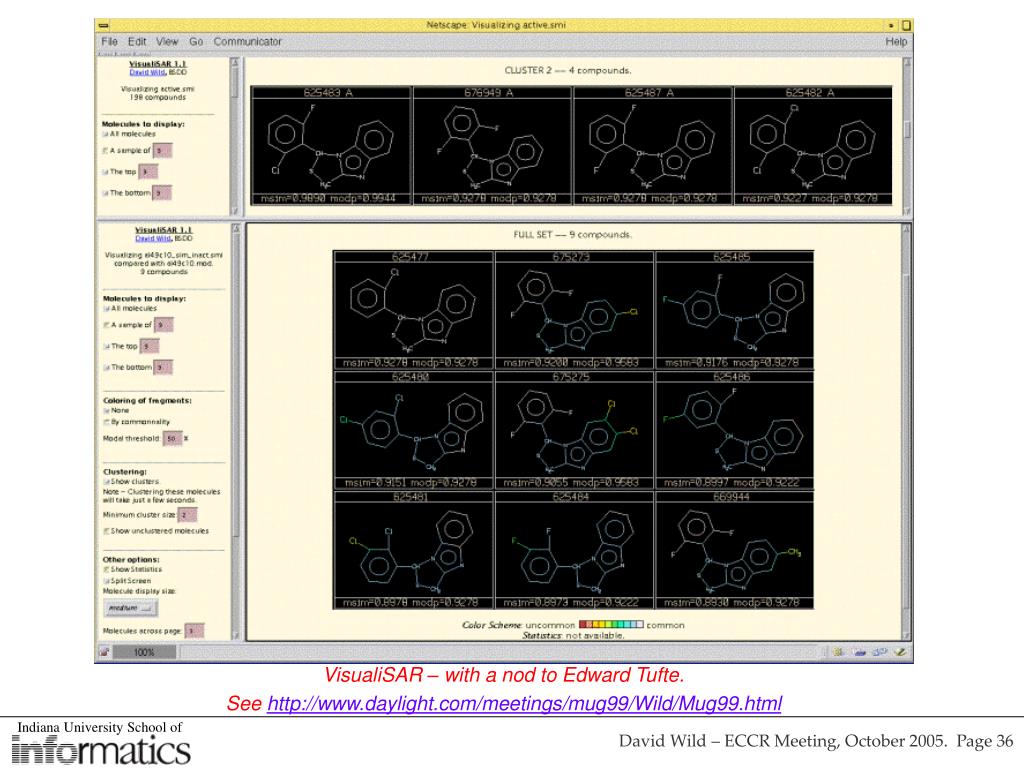1024x768 pixels.
Task: Open the daylight.com Mug99 hyperlink
Action: point(524,703)
